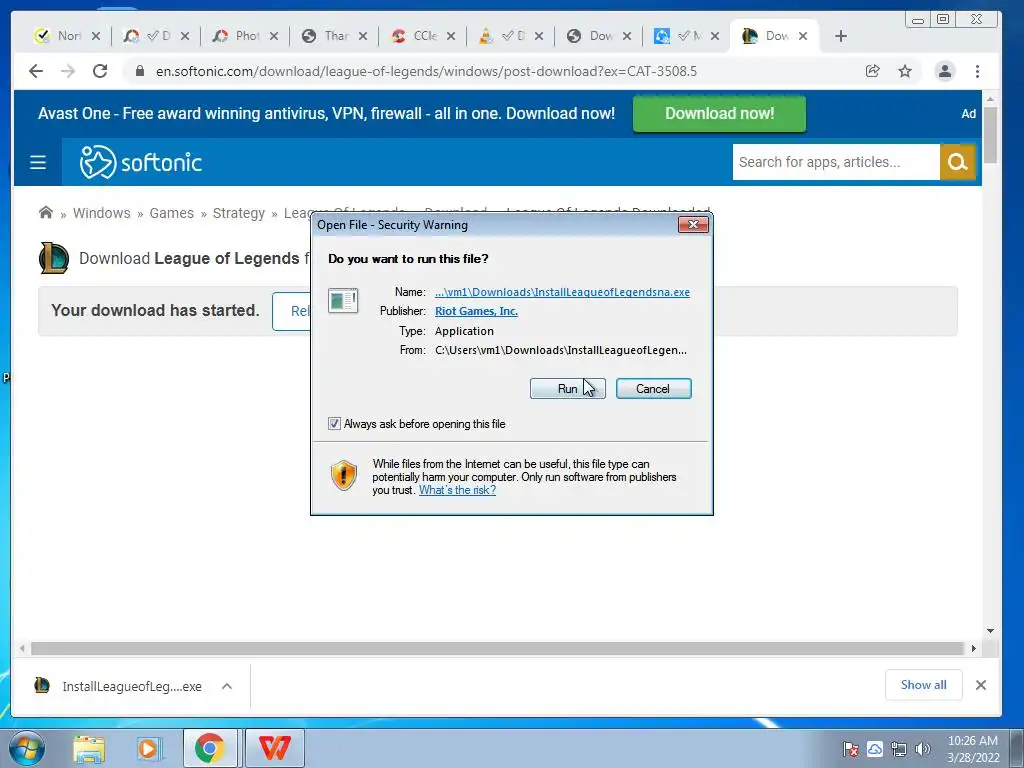Close the security warning dialog
Viewport: 1024px width, 768px height.
tap(693, 225)
